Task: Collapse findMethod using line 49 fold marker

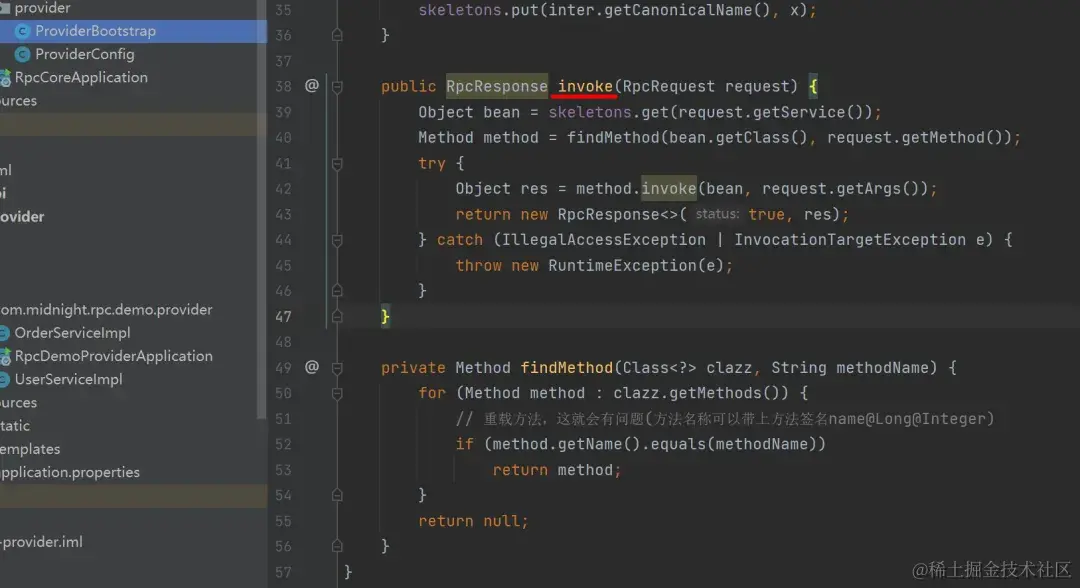Action: pyautogui.click(x=337, y=368)
